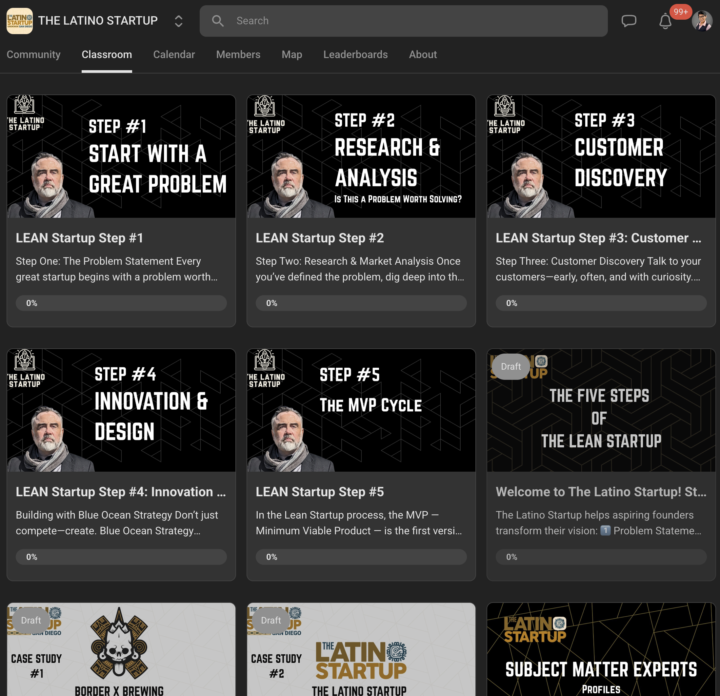Screen dimensions: 720x696
Task: Click Draft badge on Five Steps course
Action: (x=511, y=366)
